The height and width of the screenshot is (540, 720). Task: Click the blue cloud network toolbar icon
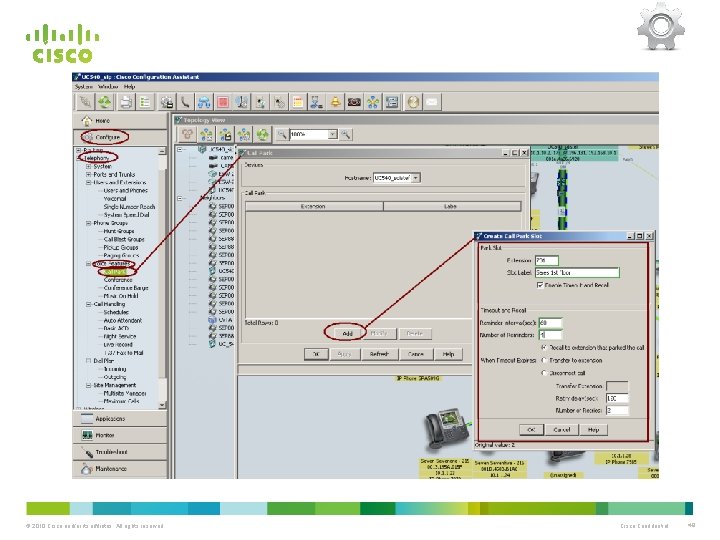coord(204,102)
